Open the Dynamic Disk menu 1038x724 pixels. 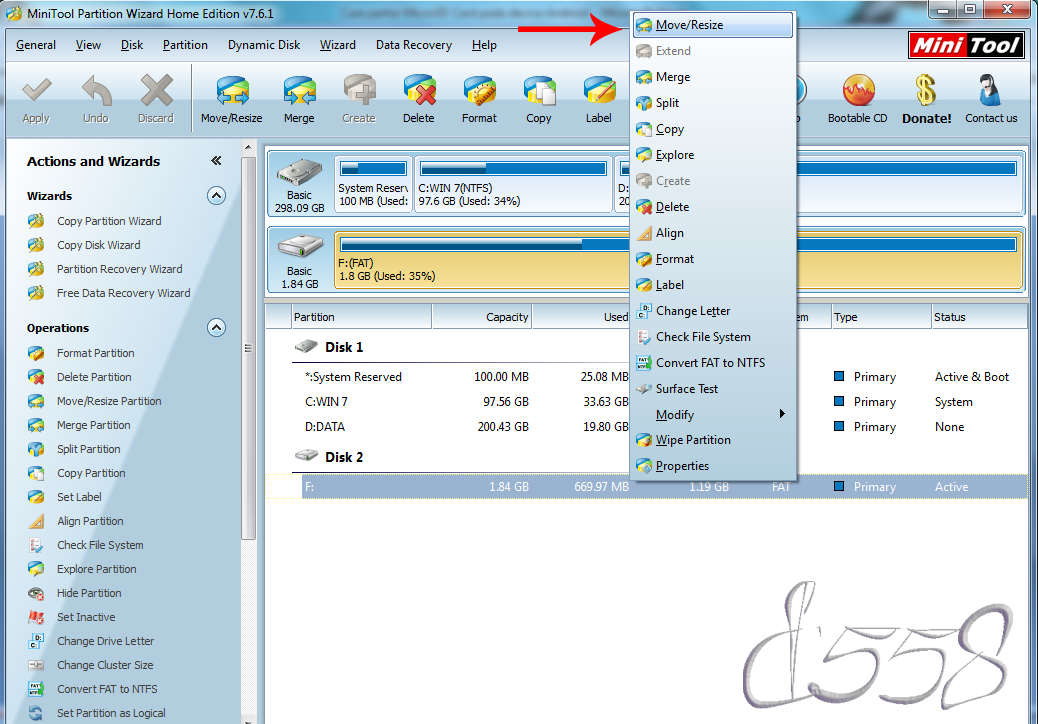(x=264, y=45)
